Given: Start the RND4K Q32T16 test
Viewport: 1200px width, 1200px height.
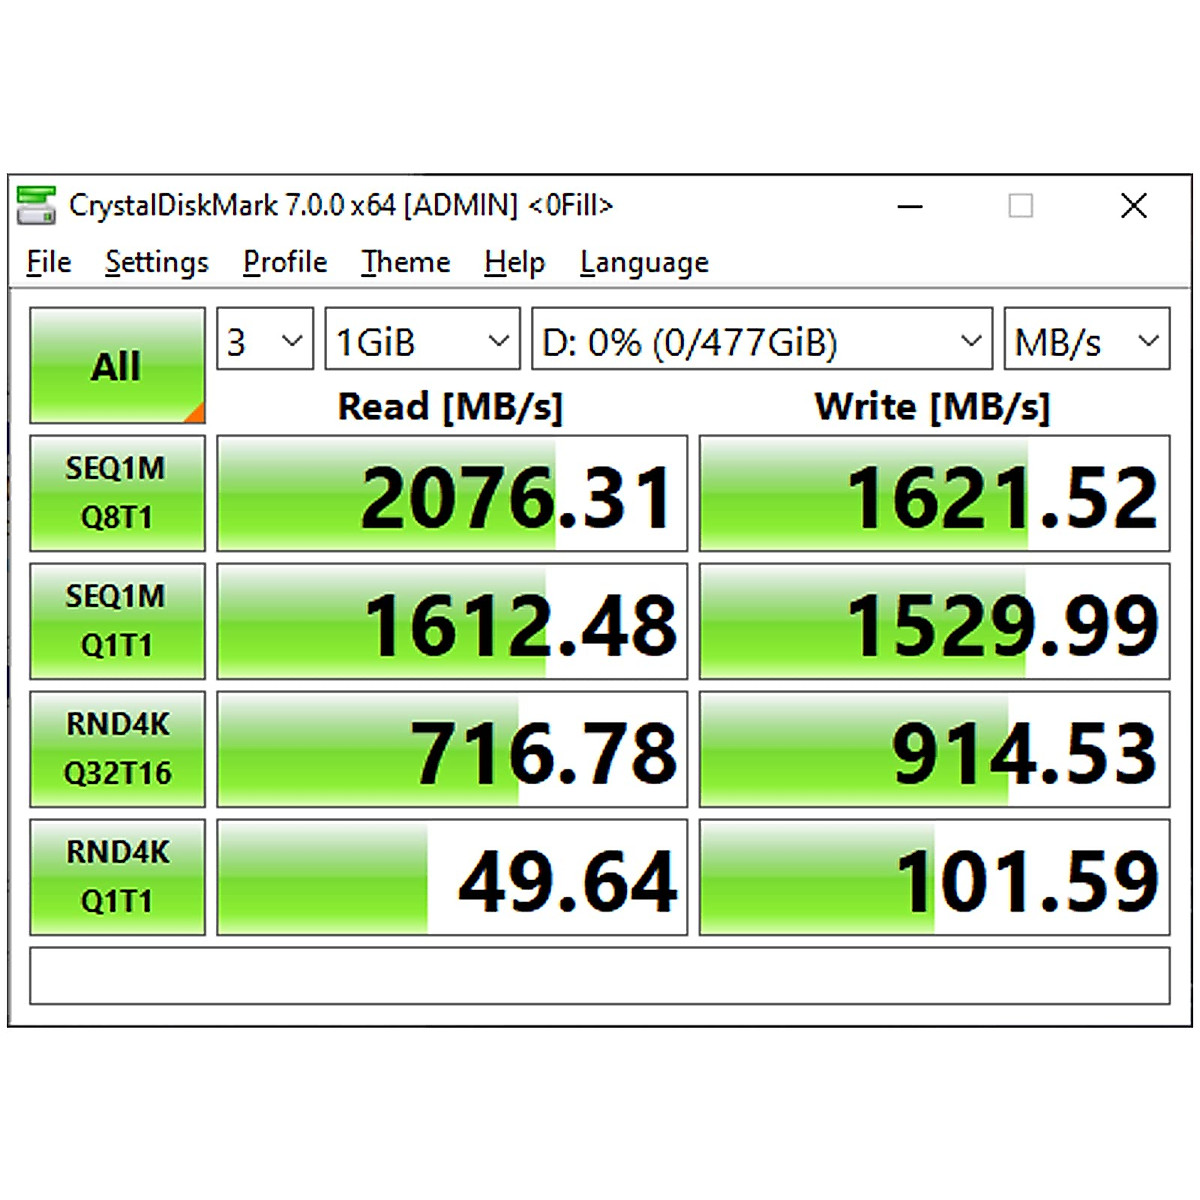Looking at the screenshot, I should [117, 748].
